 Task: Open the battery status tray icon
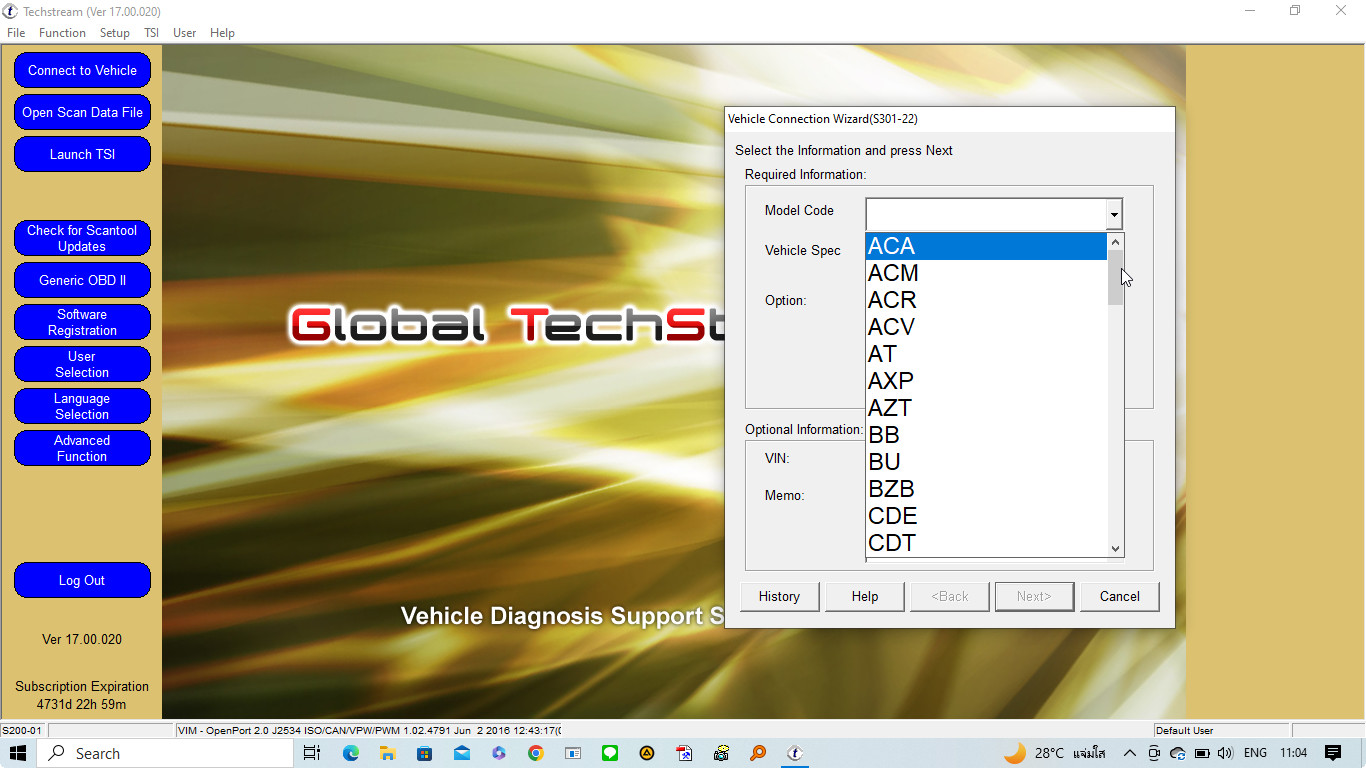1202,753
